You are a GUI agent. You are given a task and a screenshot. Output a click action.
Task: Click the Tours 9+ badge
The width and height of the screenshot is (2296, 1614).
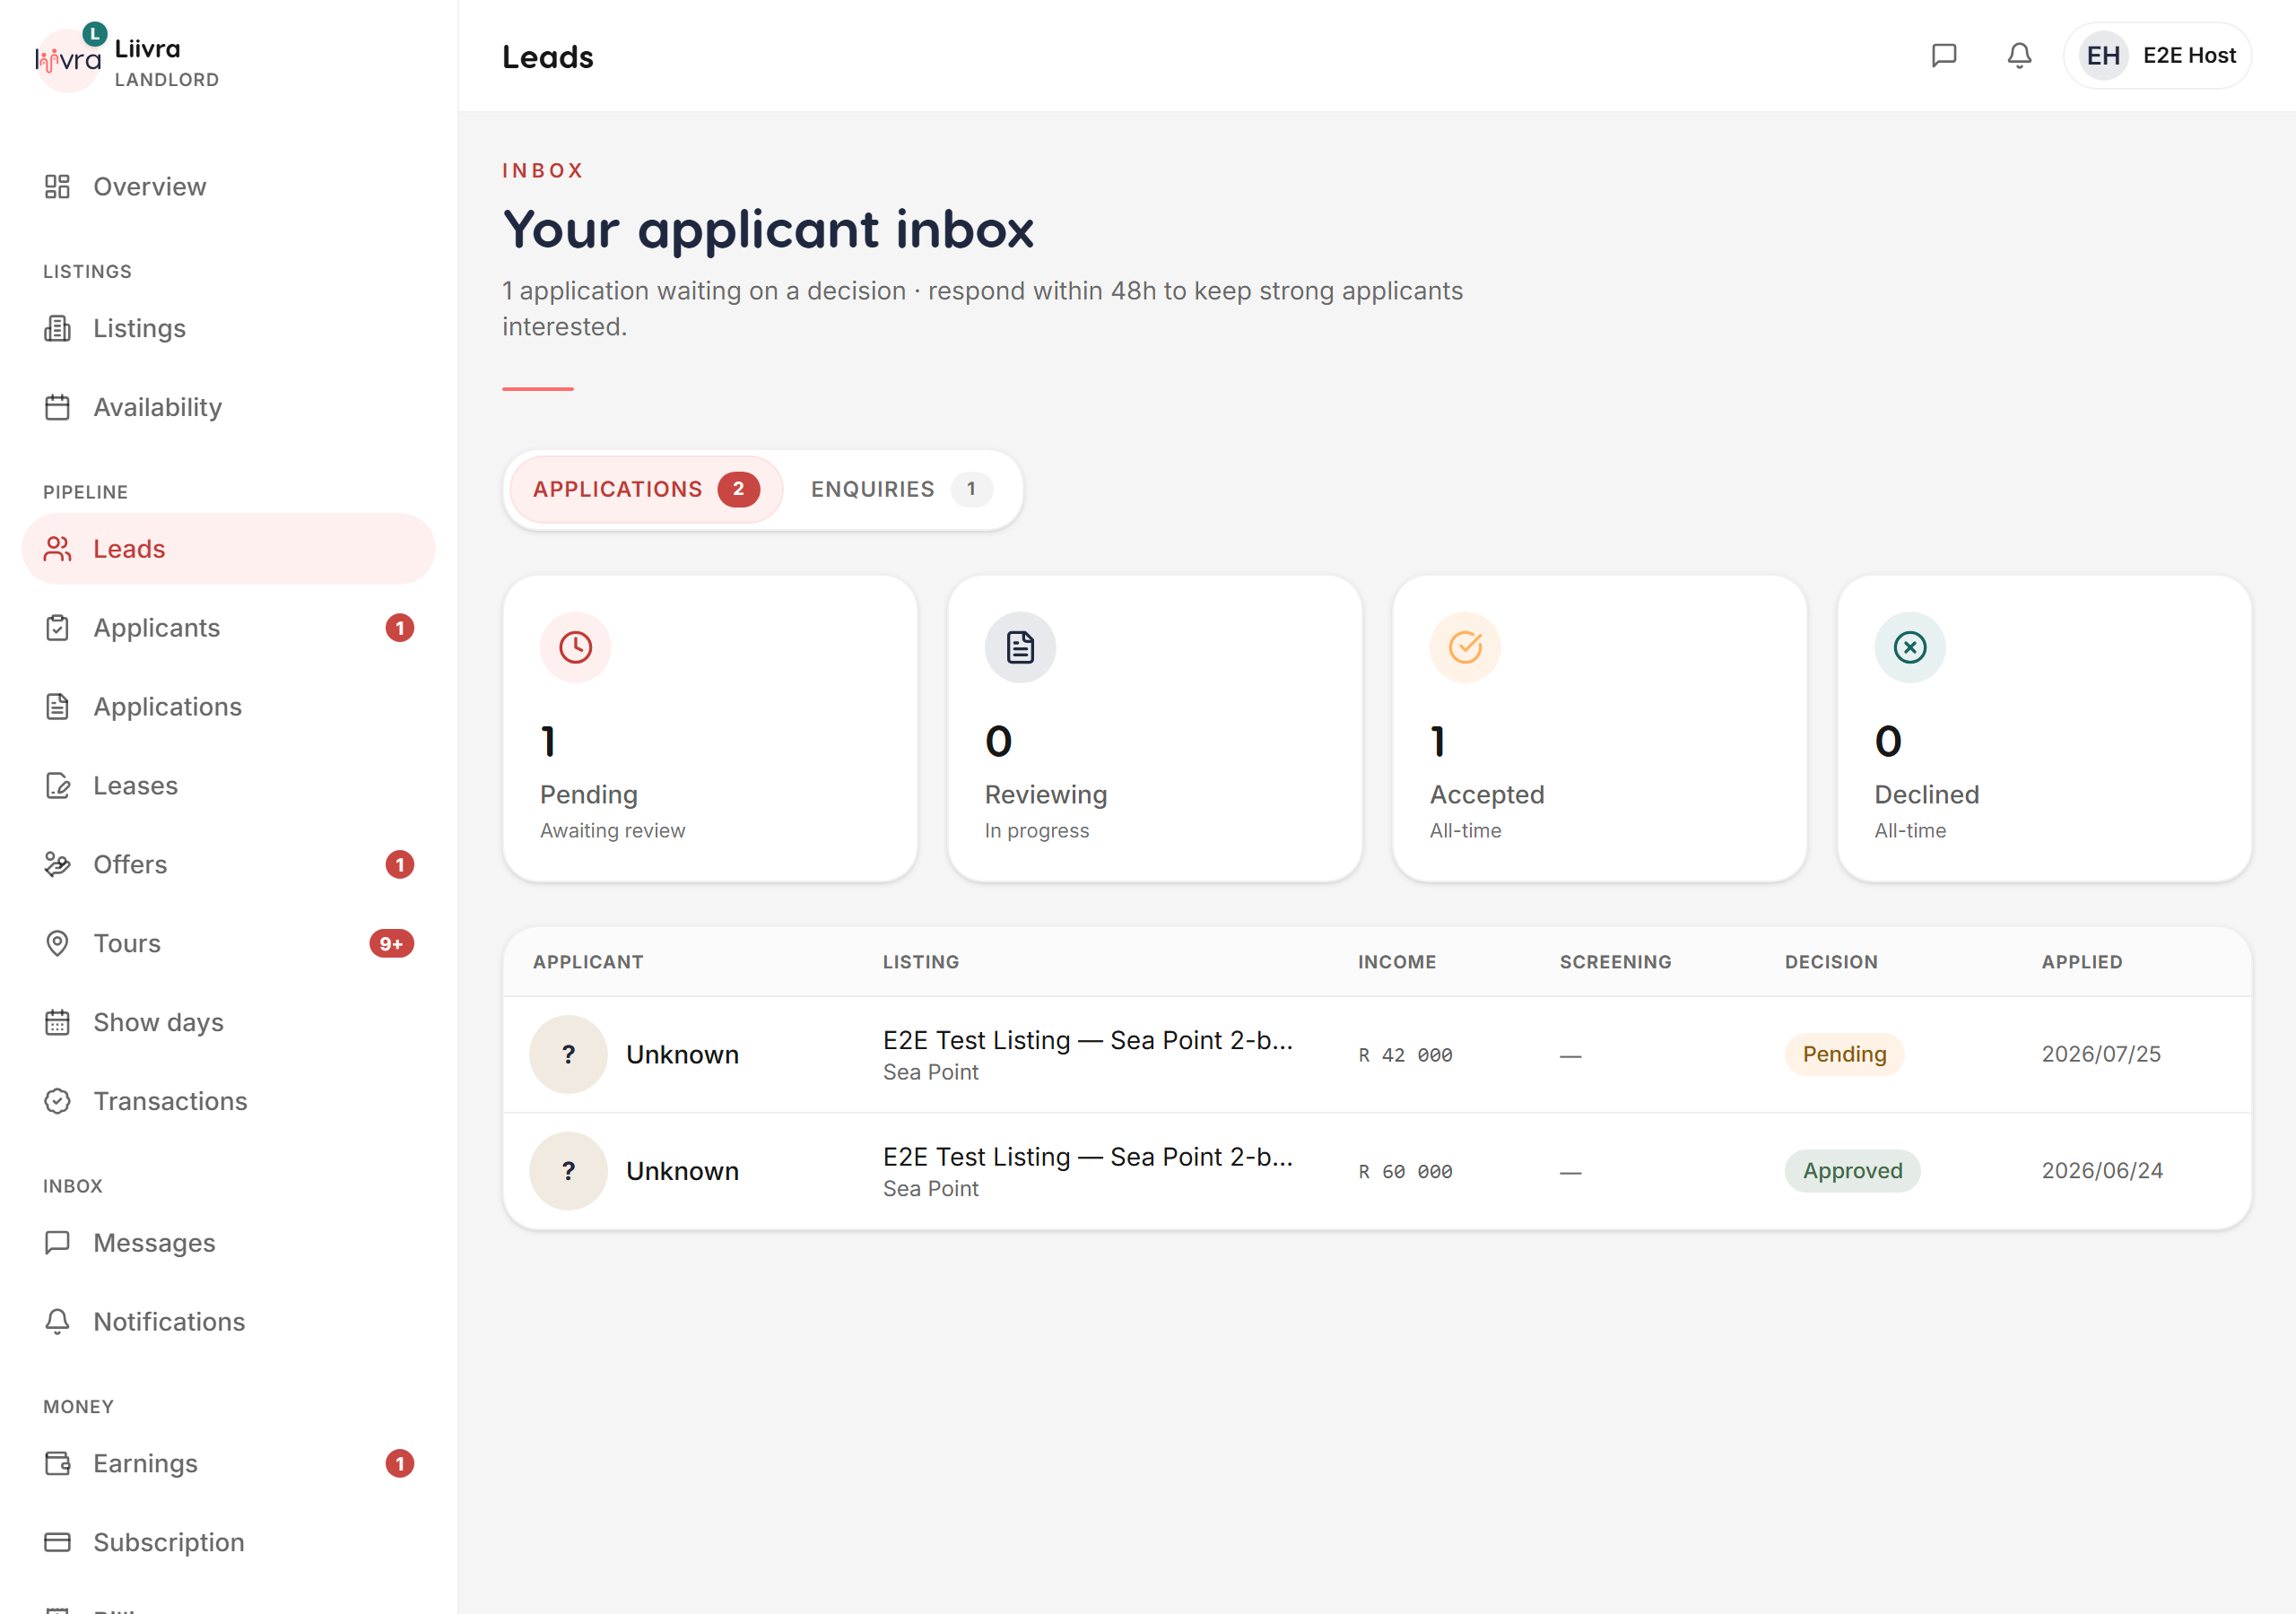click(x=391, y=943)
